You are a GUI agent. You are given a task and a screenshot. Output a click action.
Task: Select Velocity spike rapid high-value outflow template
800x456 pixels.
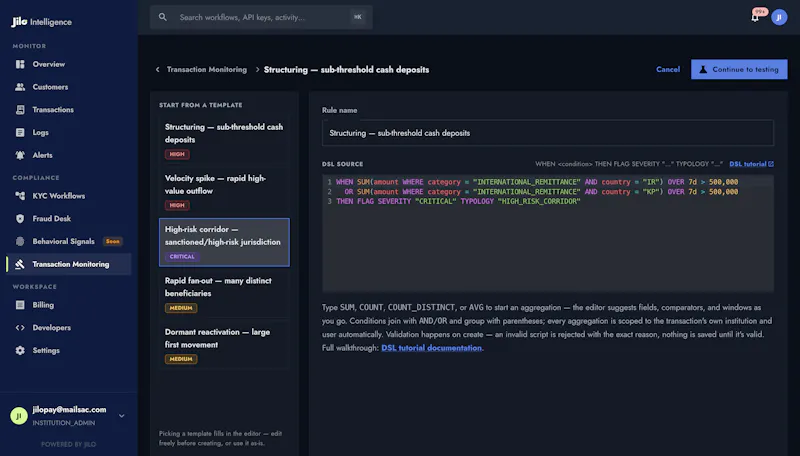[224, 191]
